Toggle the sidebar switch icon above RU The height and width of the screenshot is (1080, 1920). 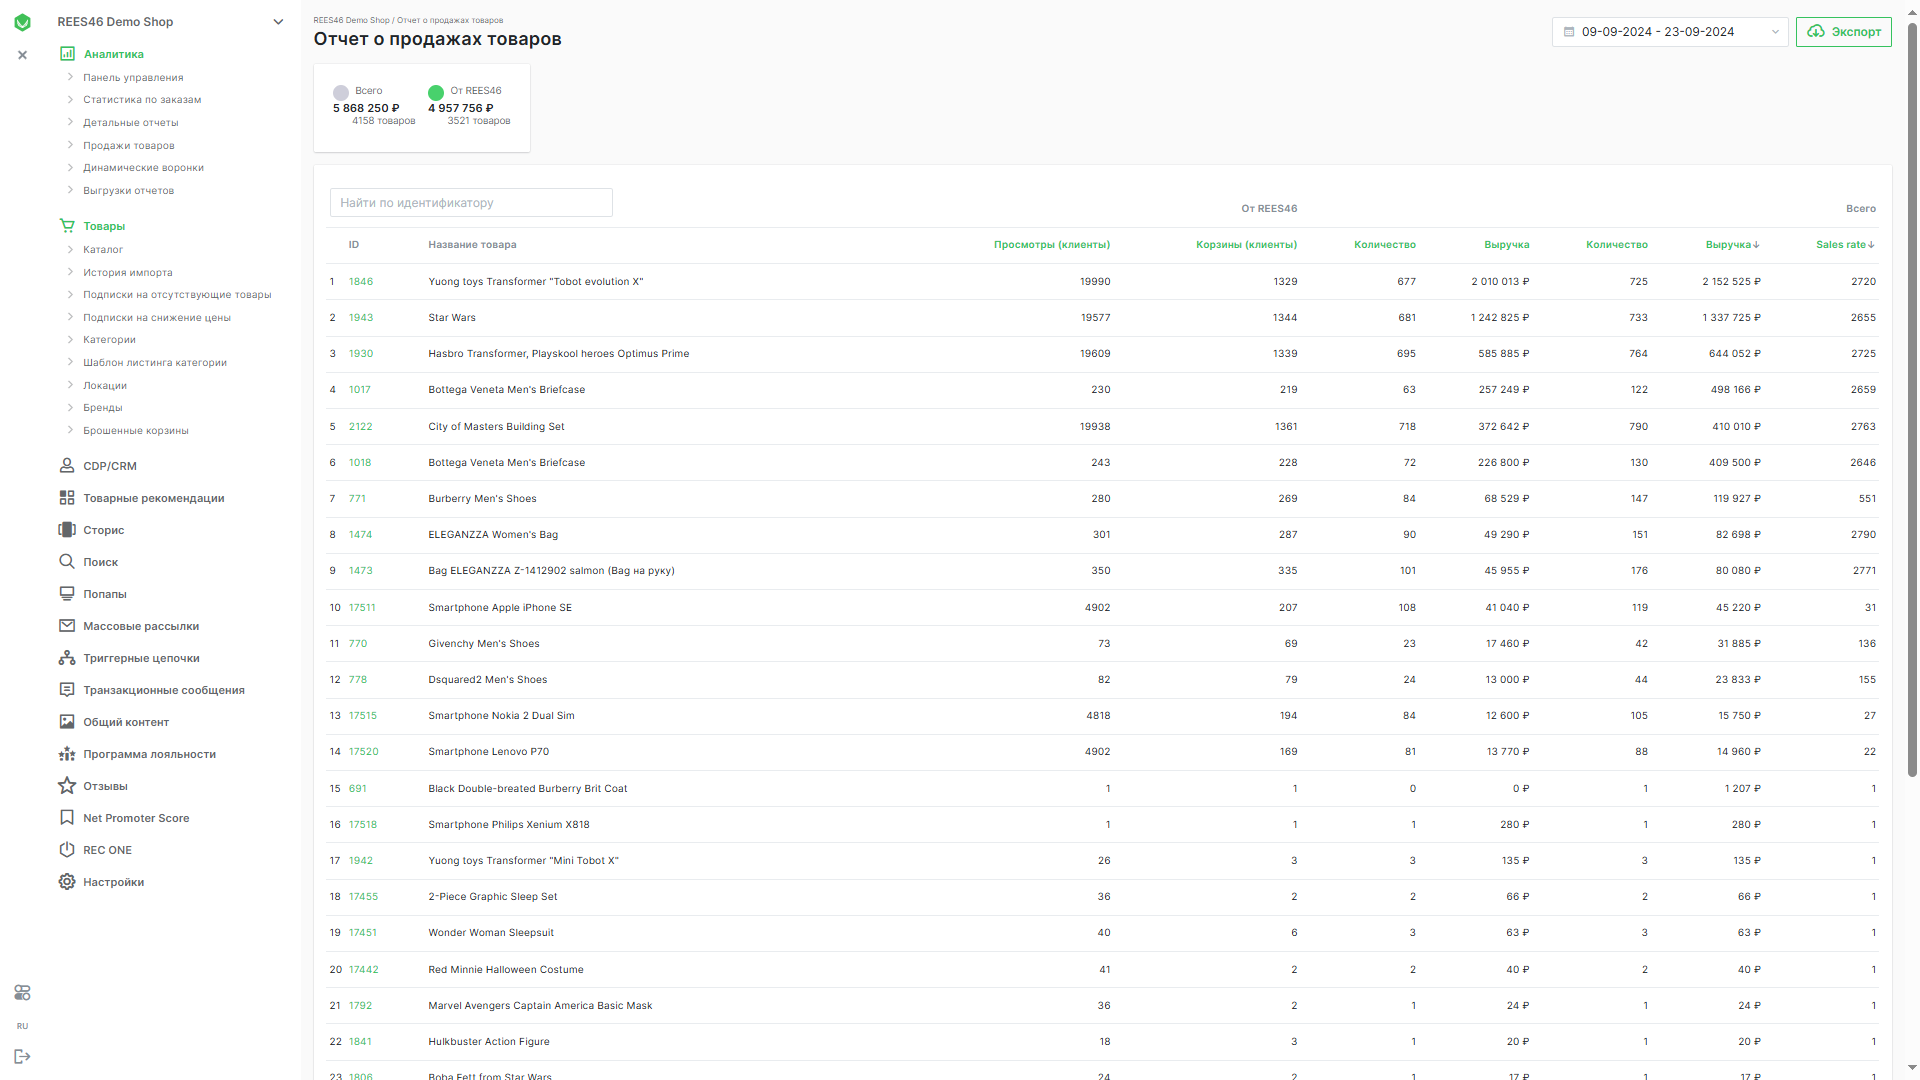22,992
